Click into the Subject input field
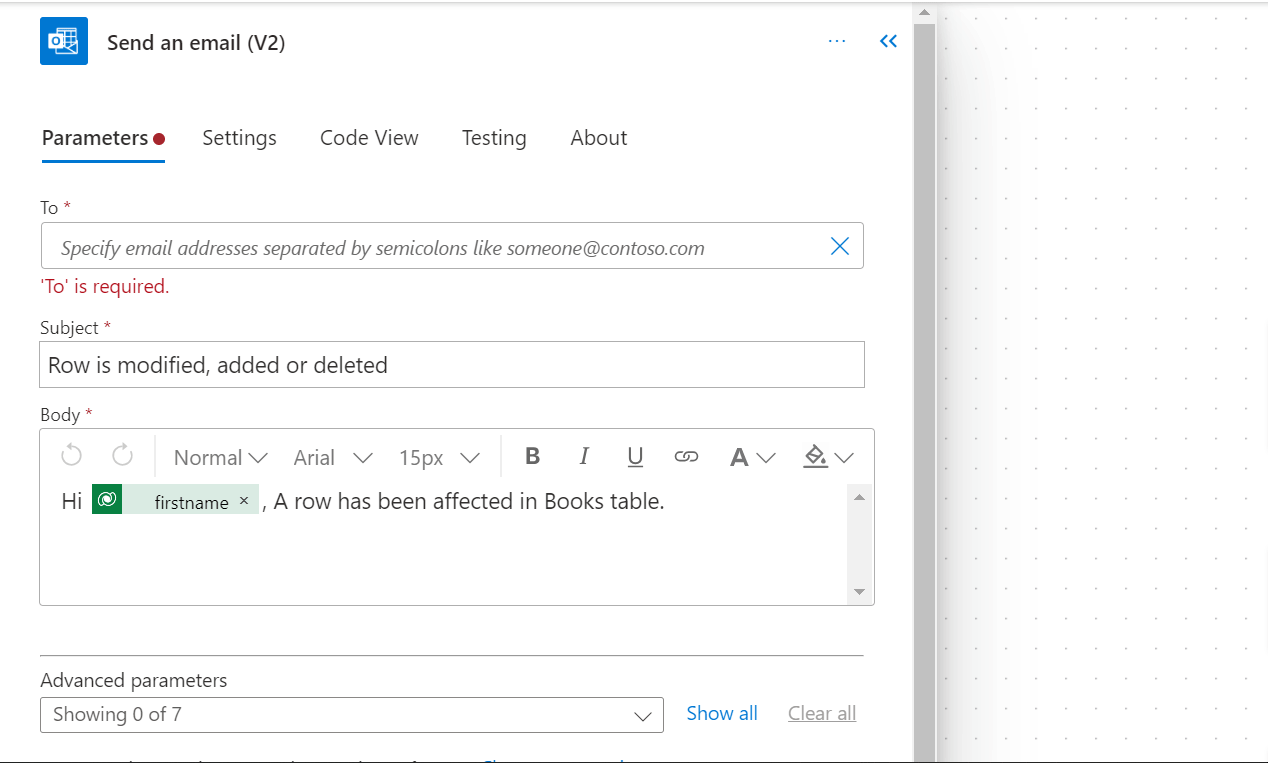 pyautogui.click(x=452, y=365)
